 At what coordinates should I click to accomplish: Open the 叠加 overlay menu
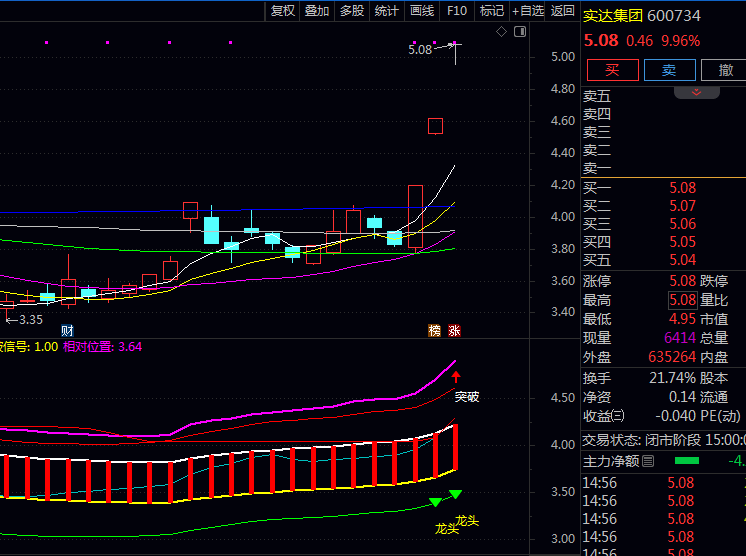click(317, 11)
